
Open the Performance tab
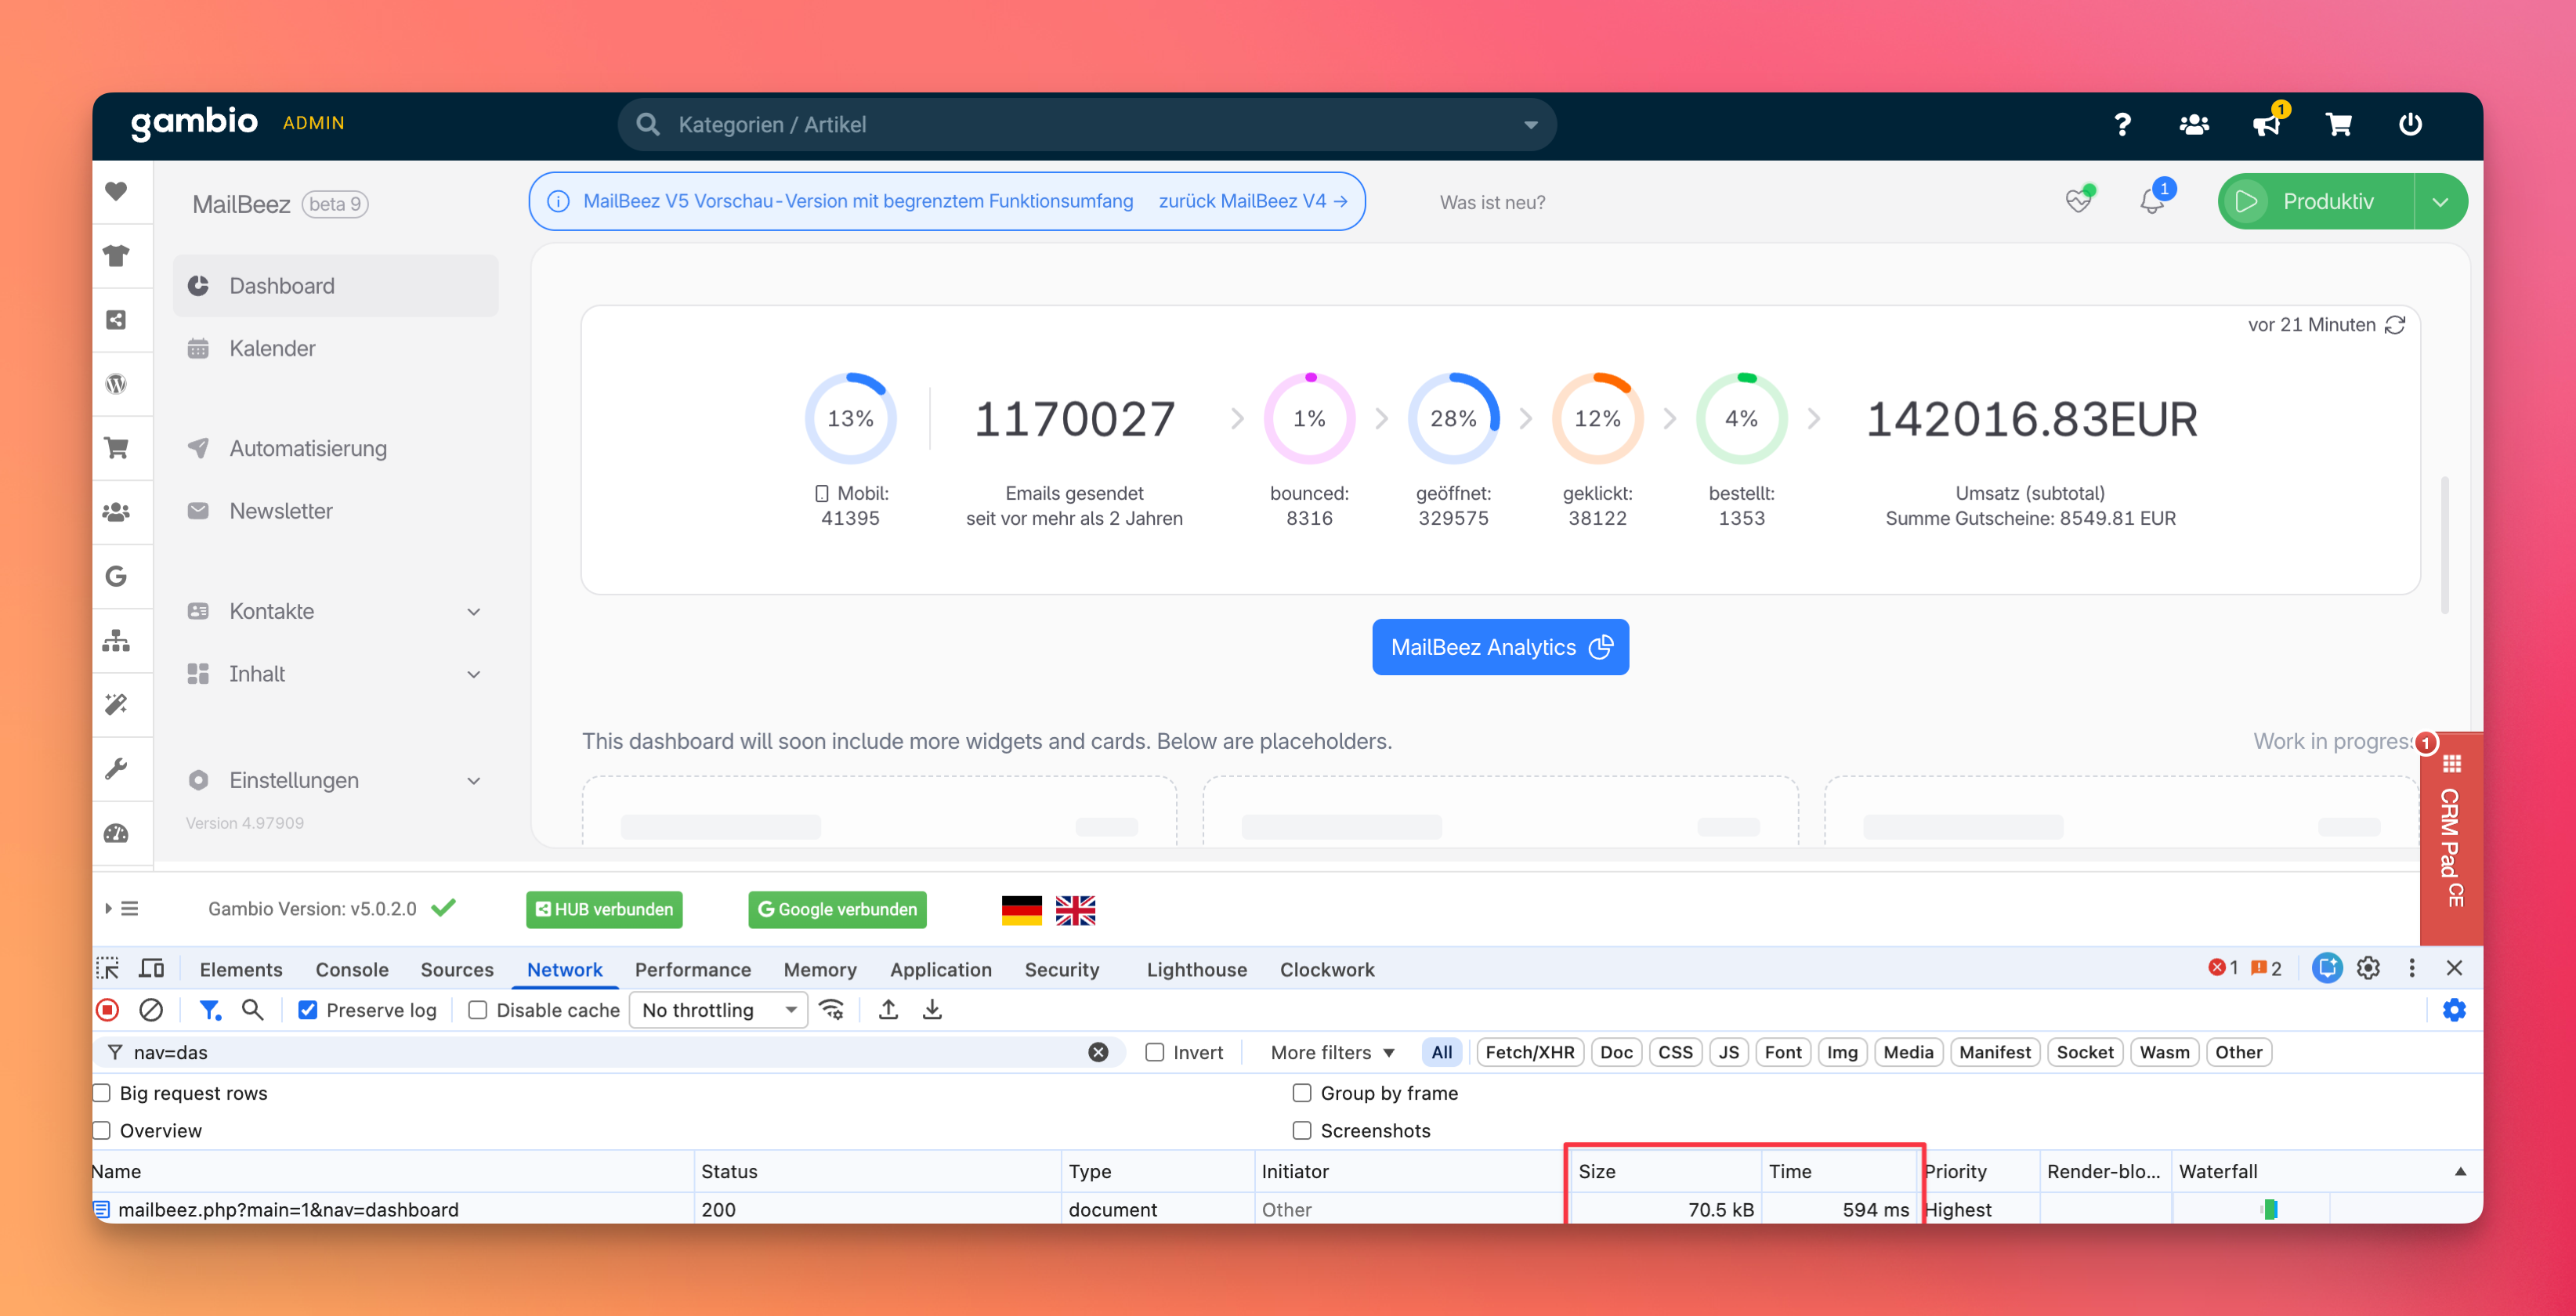[693, 969]
